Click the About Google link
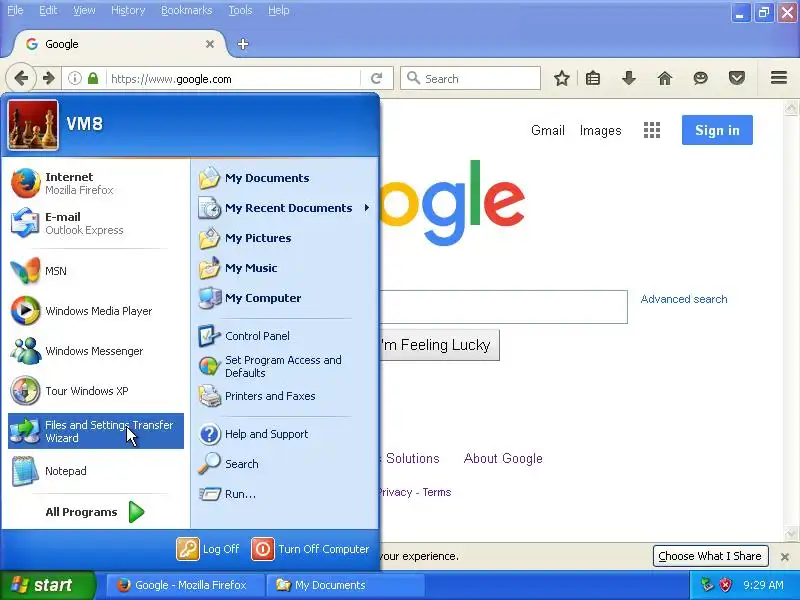 [503, 459]
